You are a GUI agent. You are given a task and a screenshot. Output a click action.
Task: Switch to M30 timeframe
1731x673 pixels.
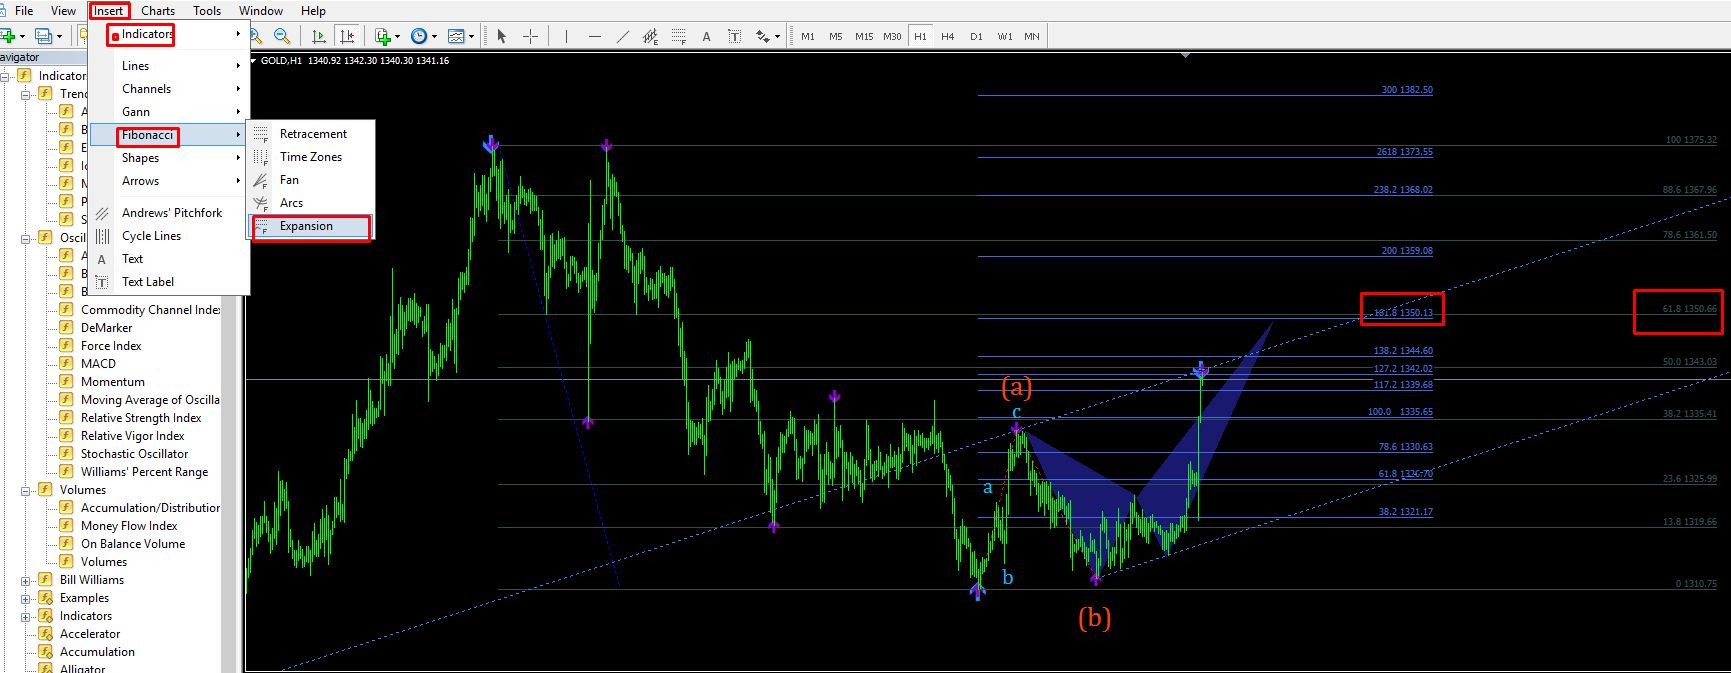pos(892,36)
